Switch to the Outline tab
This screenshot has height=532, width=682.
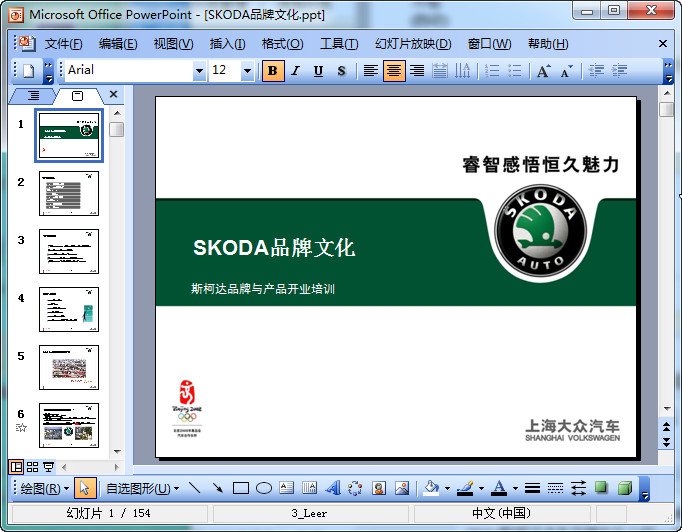[33, 95]
